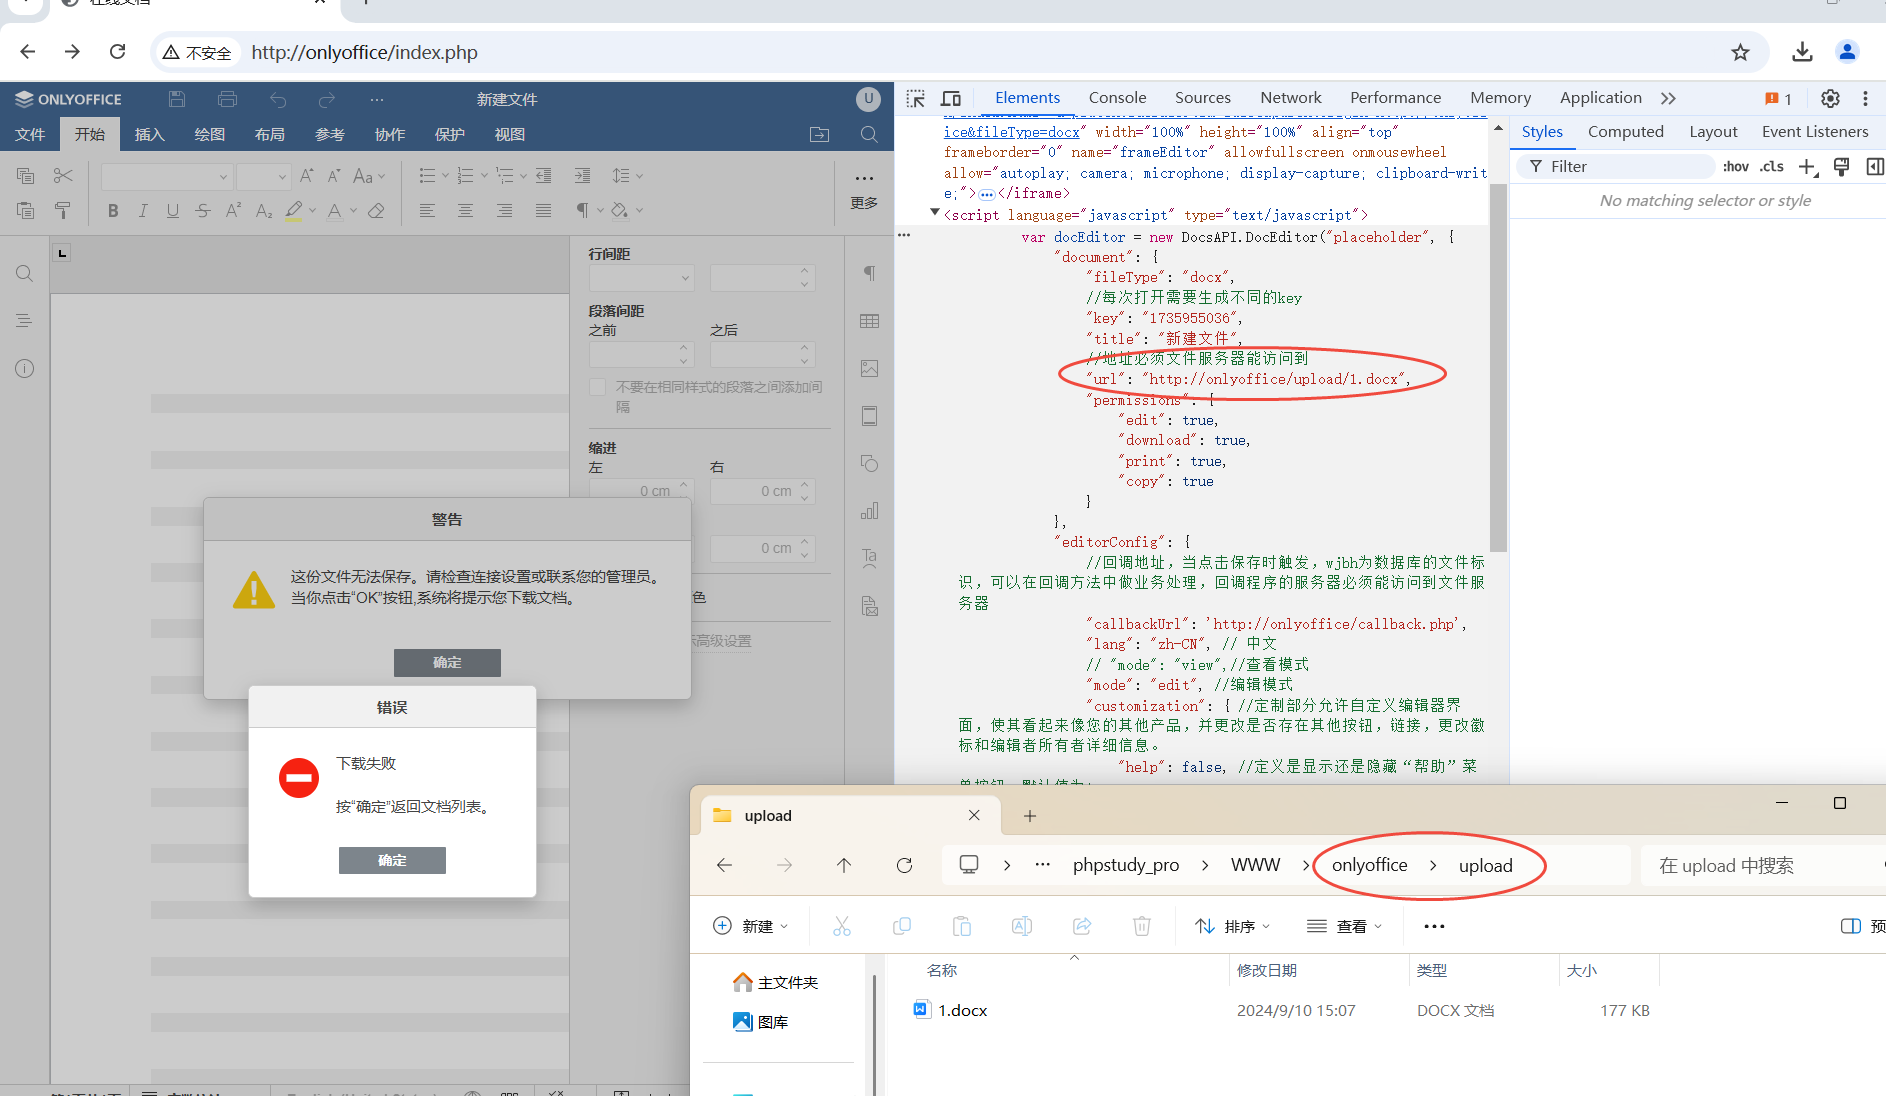1886x1096 pixels.
Task: Click the WWW breadcrumb in Explorer
Action: coord(1255,865)
